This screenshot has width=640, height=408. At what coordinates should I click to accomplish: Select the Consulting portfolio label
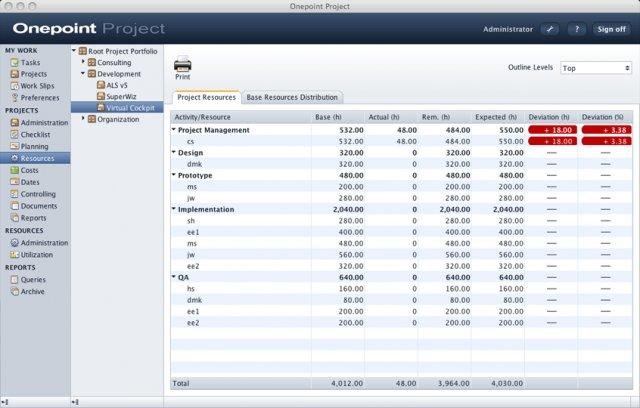pyautogui.click(x=114, y=62)
